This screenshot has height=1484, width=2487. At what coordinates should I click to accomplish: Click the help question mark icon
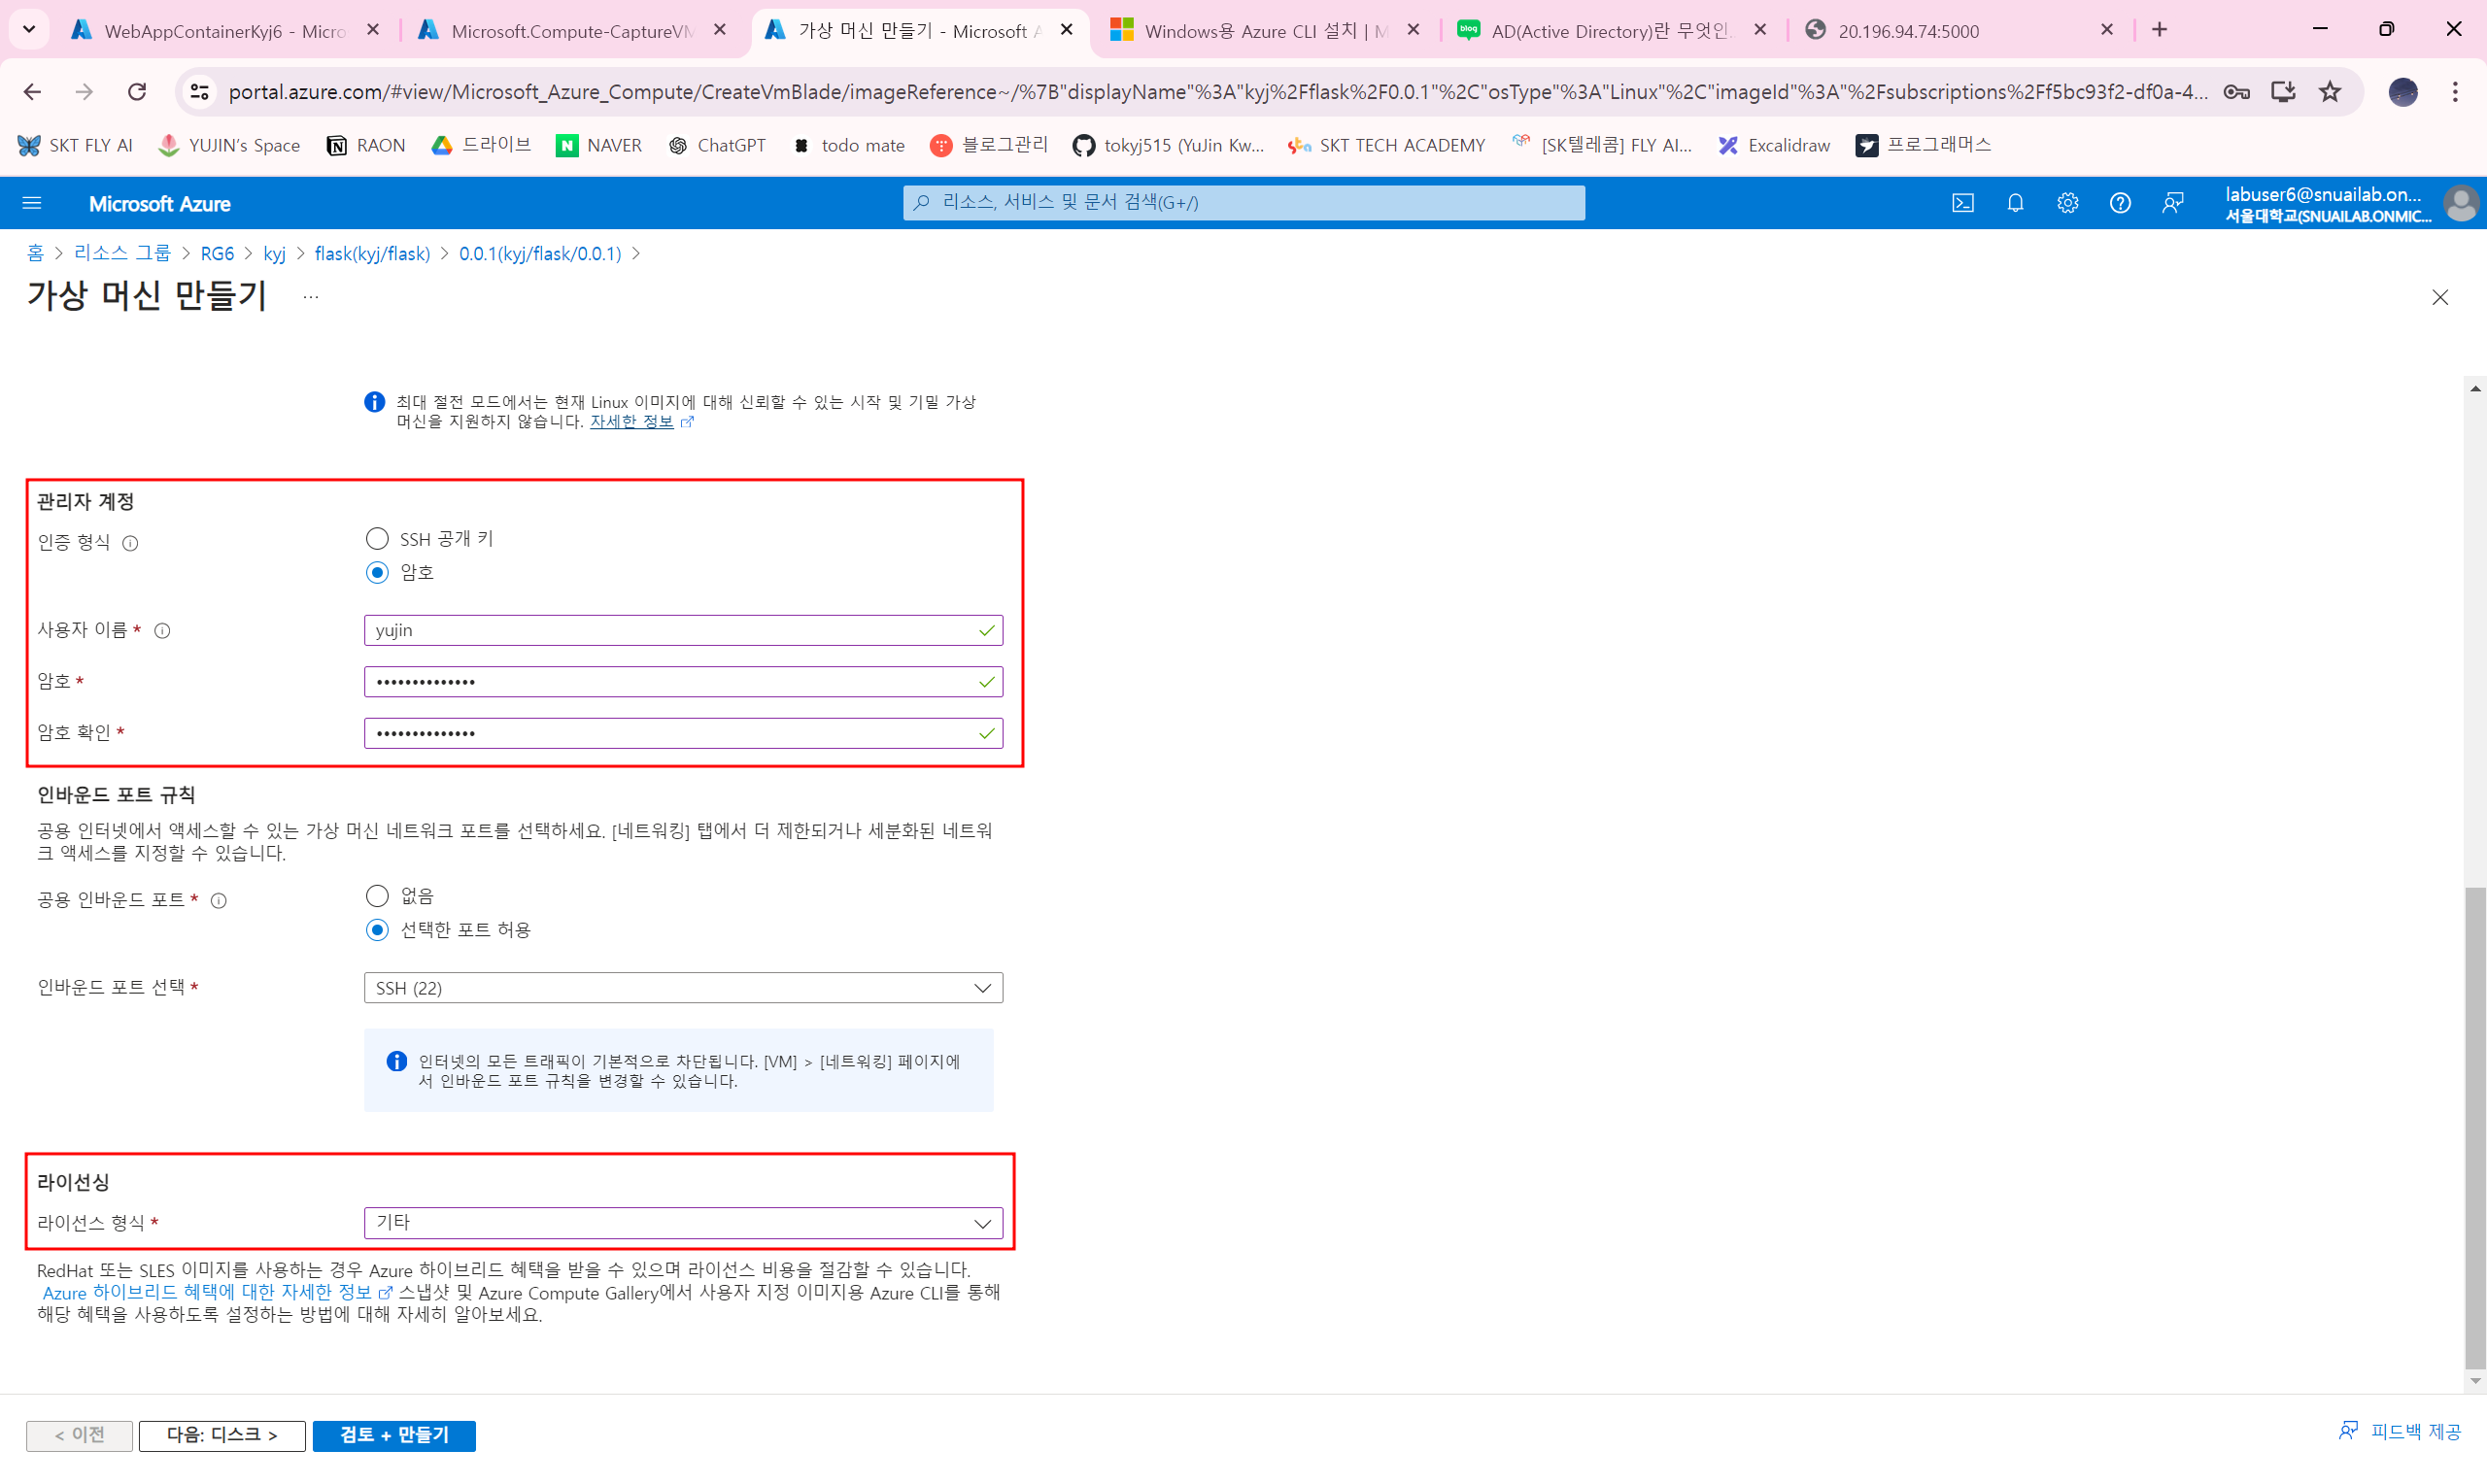(x=2119, y=203)
